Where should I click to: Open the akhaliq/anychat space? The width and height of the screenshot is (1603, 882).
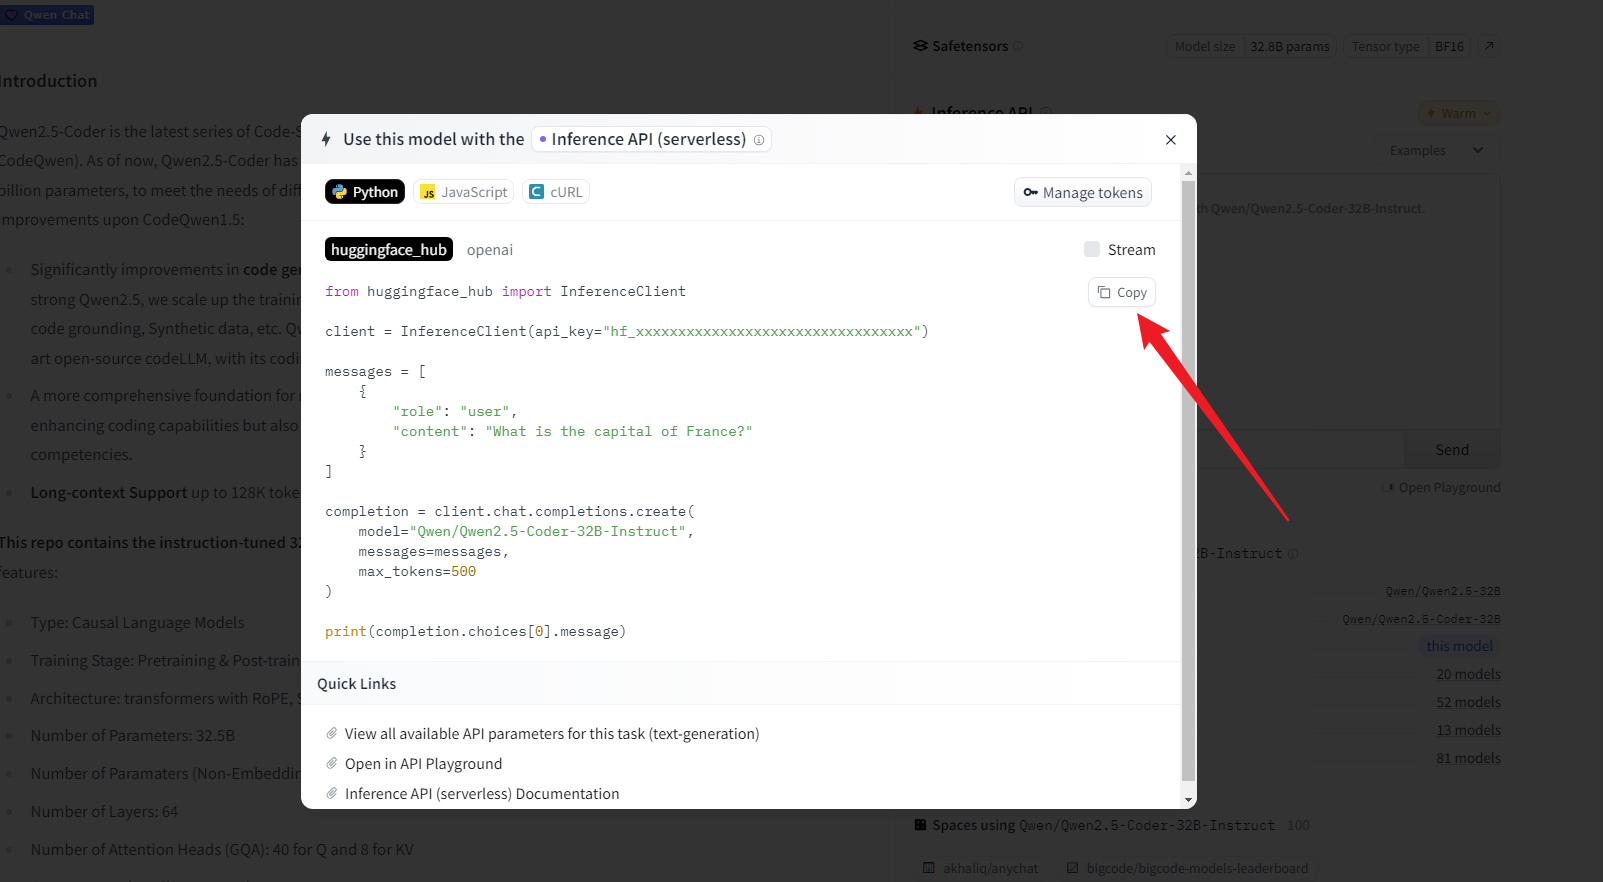980,868
